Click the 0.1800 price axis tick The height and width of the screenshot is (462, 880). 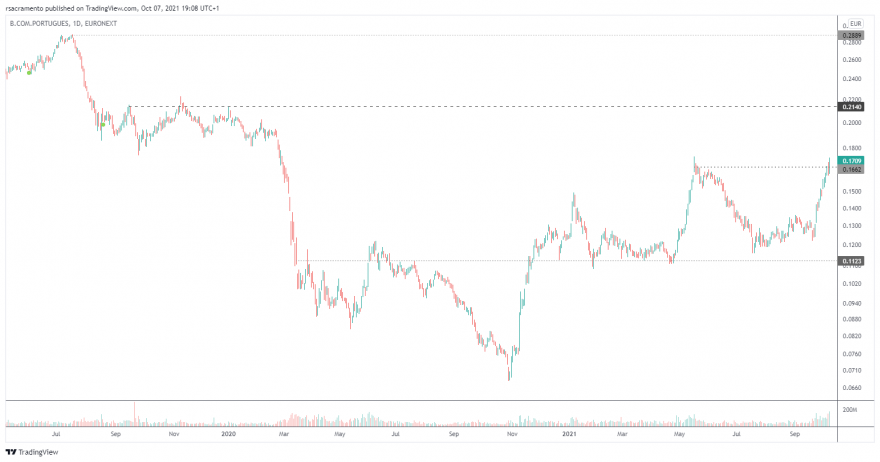click(x=851, y=149)
